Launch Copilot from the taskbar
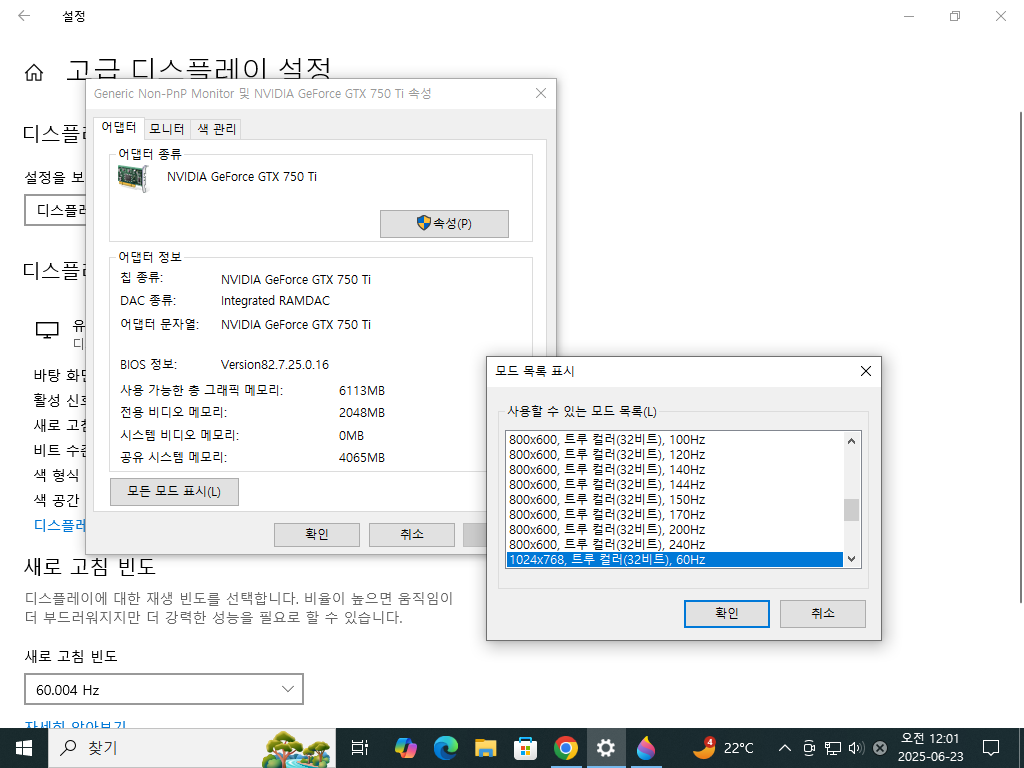The height and width of the screenshot is (768, 1024). 406,748
